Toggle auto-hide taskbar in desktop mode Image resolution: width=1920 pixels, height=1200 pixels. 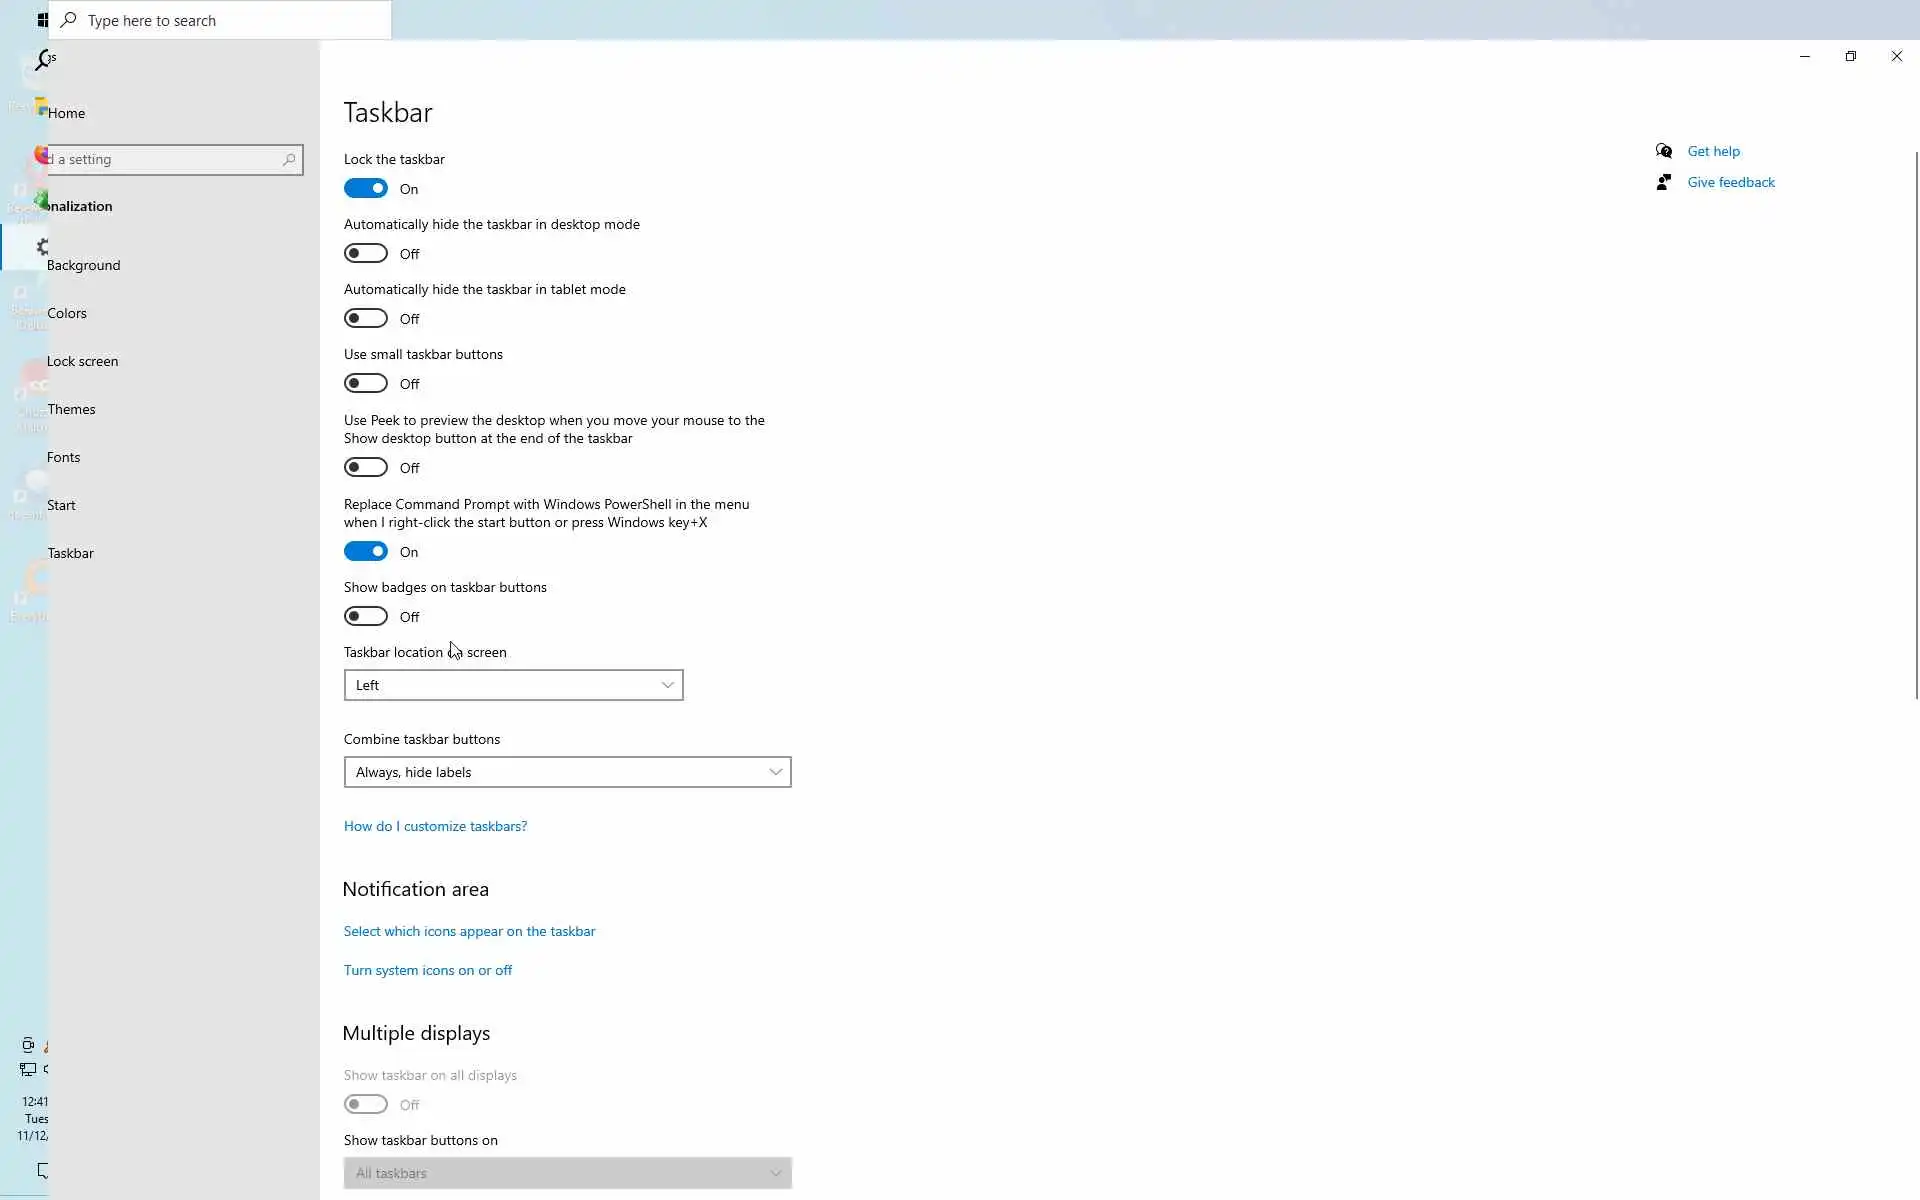(x=366, y=254)
